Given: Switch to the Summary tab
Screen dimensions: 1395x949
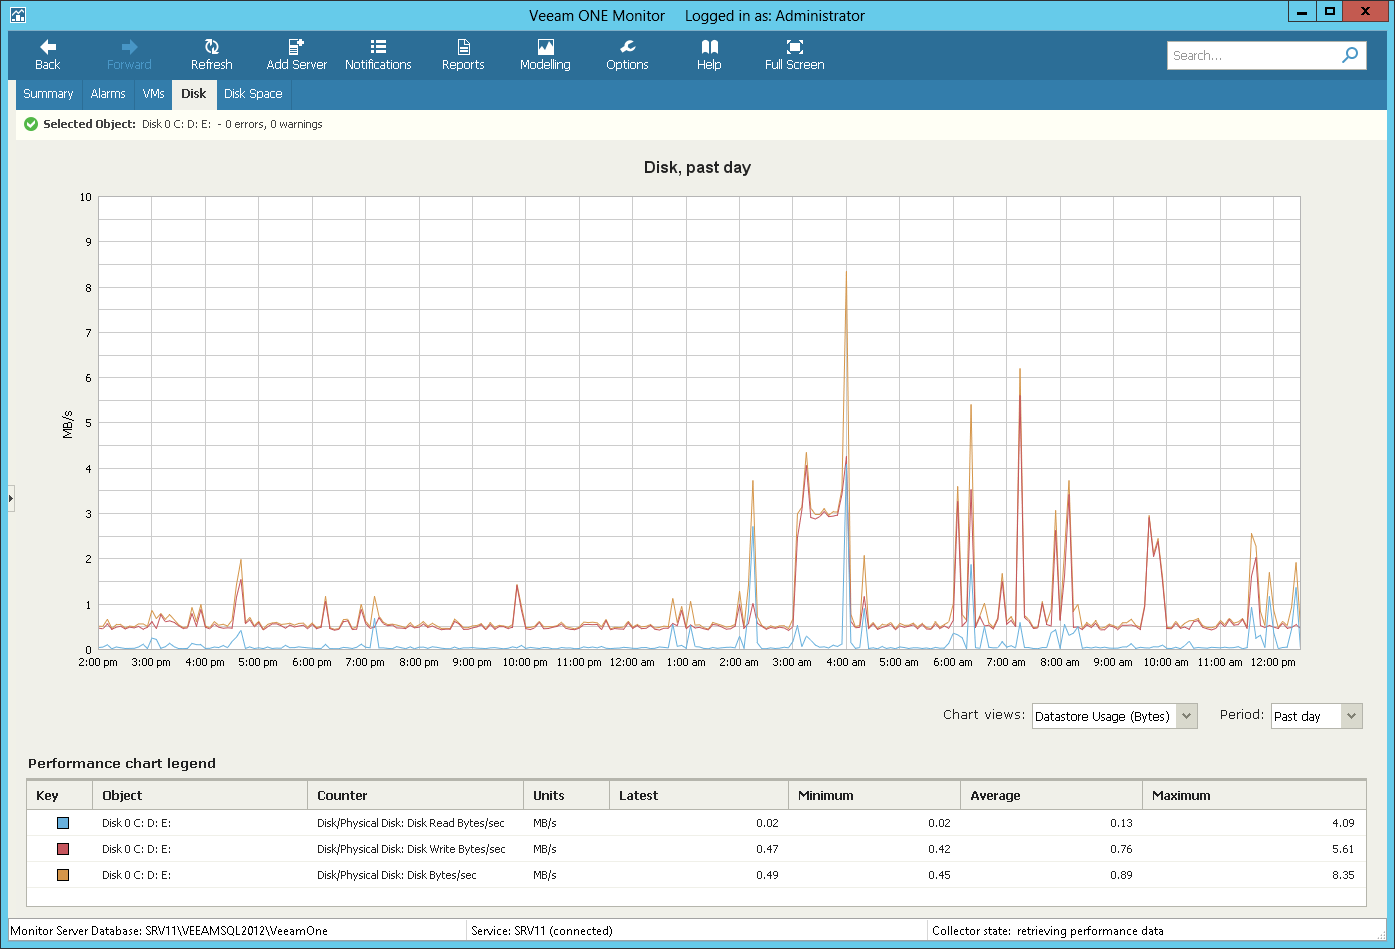Looking at the screenshot, I should [48, 94].
